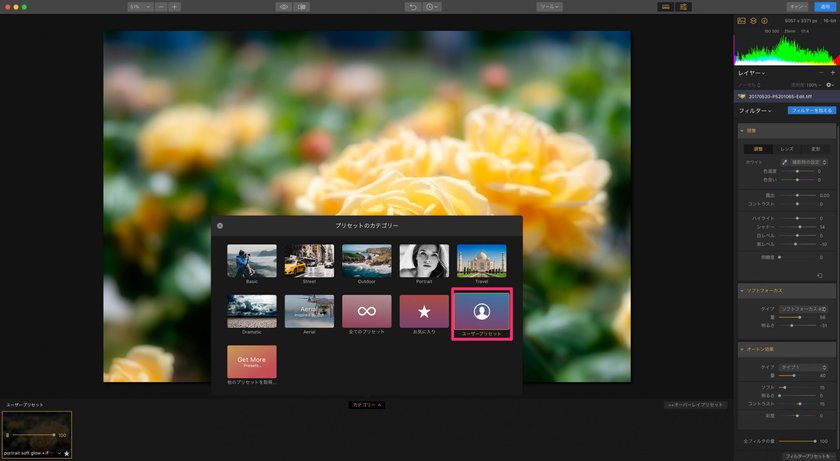Click the star favorites category icon
Viewport: 840px width, 461px height.
pos(424,311)
